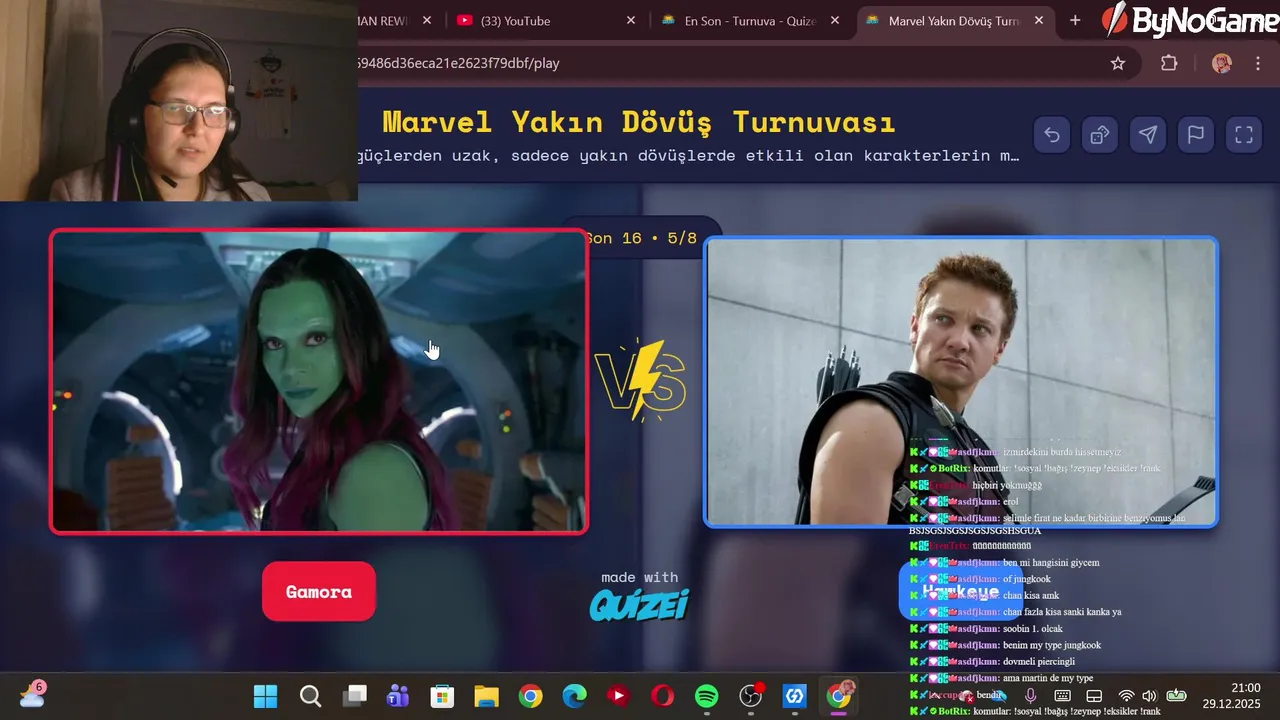The height and width of the screenshot is (720, 1280).
Task: Choose Hawkeye image card
Action: click(x=961, y=382)
